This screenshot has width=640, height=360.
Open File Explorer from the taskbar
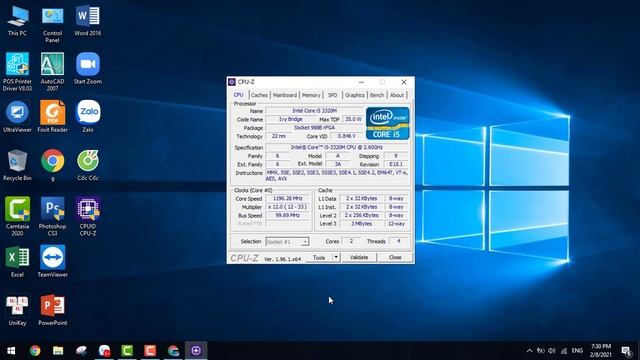click(58, 351)
